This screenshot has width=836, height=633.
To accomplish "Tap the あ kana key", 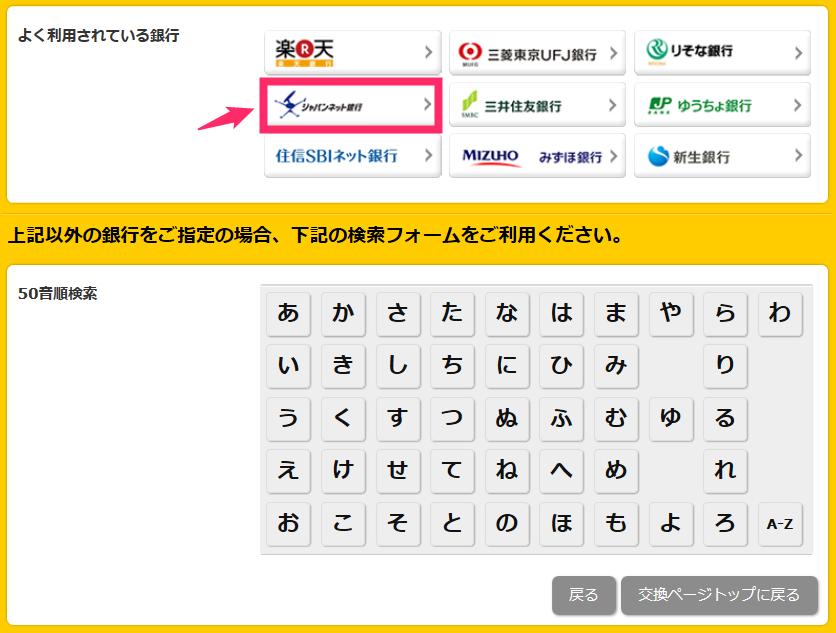I will (288, 314).
